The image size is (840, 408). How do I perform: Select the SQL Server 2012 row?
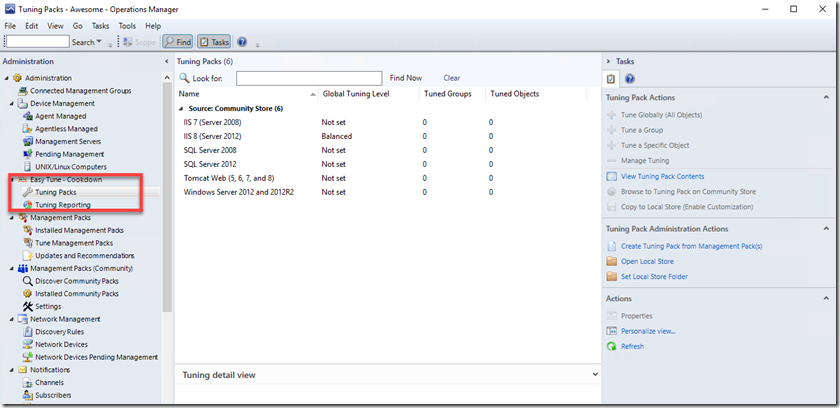[388, 164]
